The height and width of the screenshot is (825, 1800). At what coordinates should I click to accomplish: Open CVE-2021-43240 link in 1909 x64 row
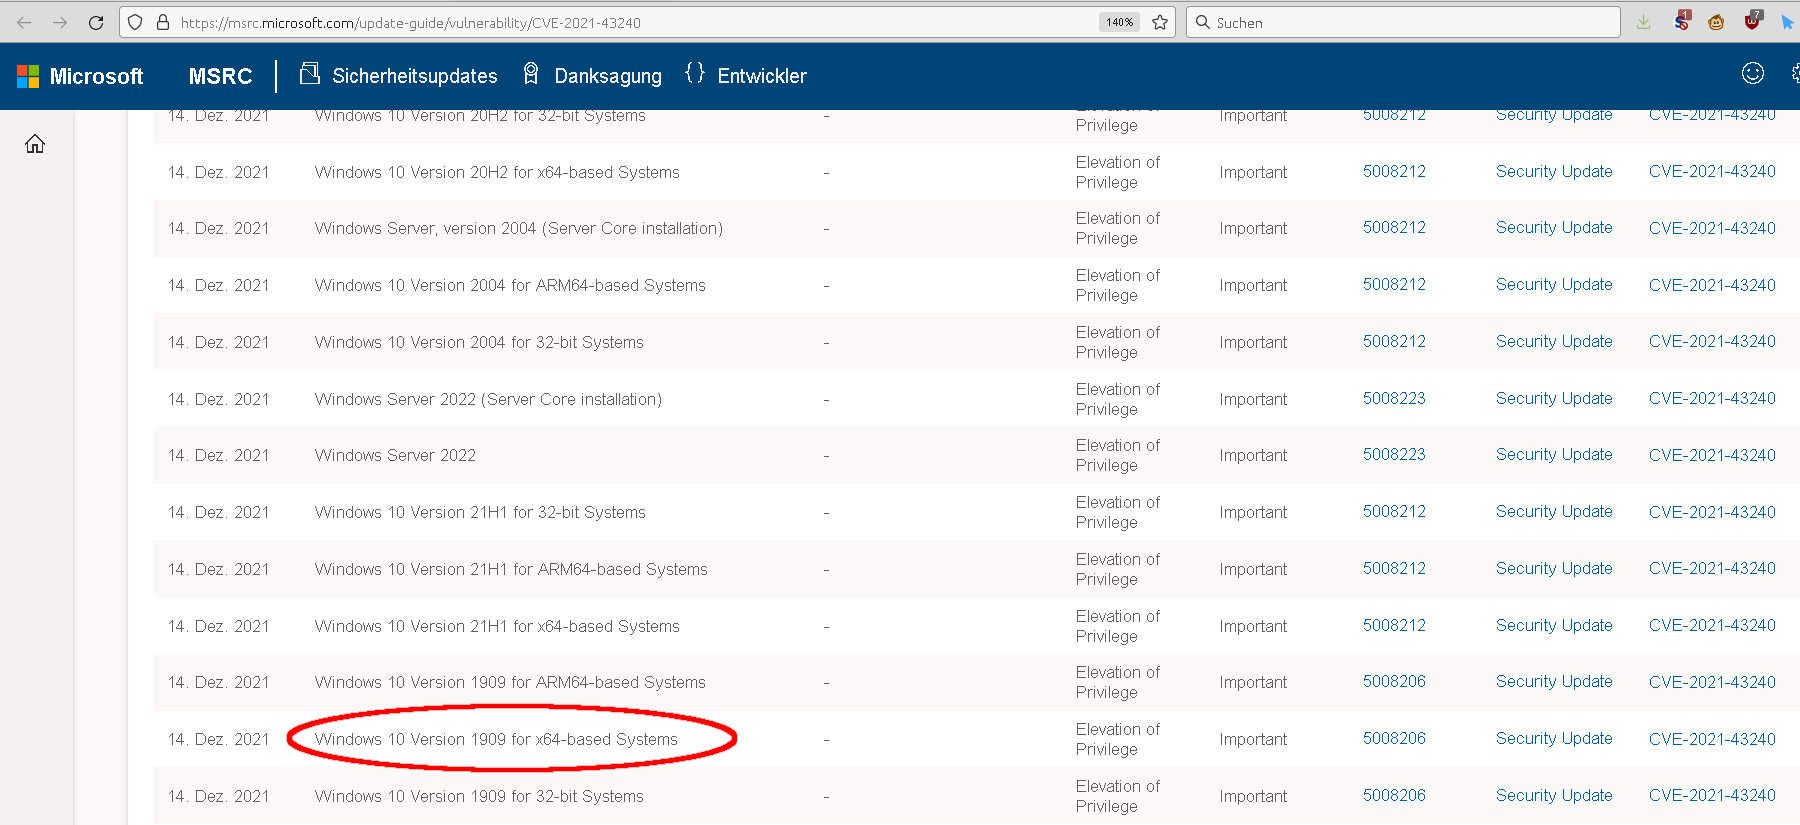tap(1712, 739)
